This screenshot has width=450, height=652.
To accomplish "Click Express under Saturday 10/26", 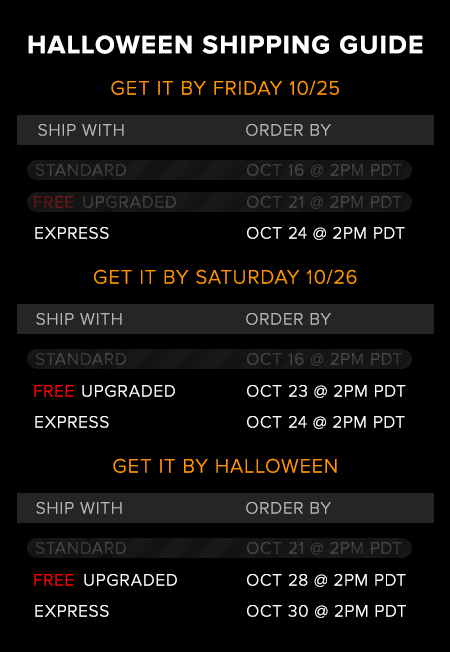I will (x=72, y=422).
